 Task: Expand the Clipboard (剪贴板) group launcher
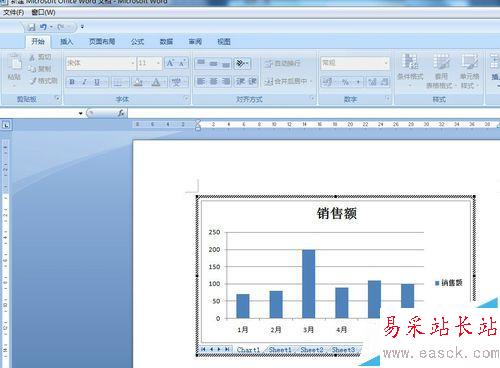[x=57, y=99]
